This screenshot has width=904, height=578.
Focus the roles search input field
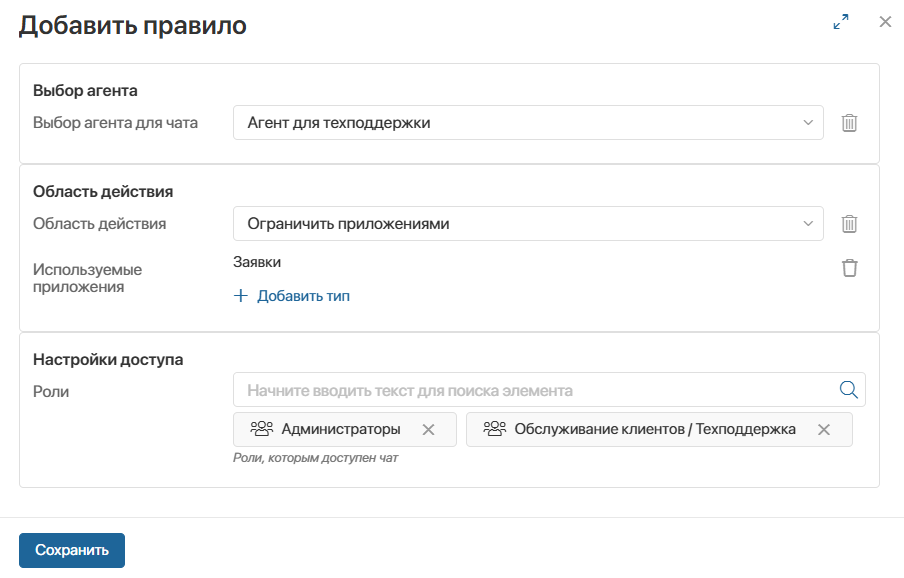click(x=530, y=390)
